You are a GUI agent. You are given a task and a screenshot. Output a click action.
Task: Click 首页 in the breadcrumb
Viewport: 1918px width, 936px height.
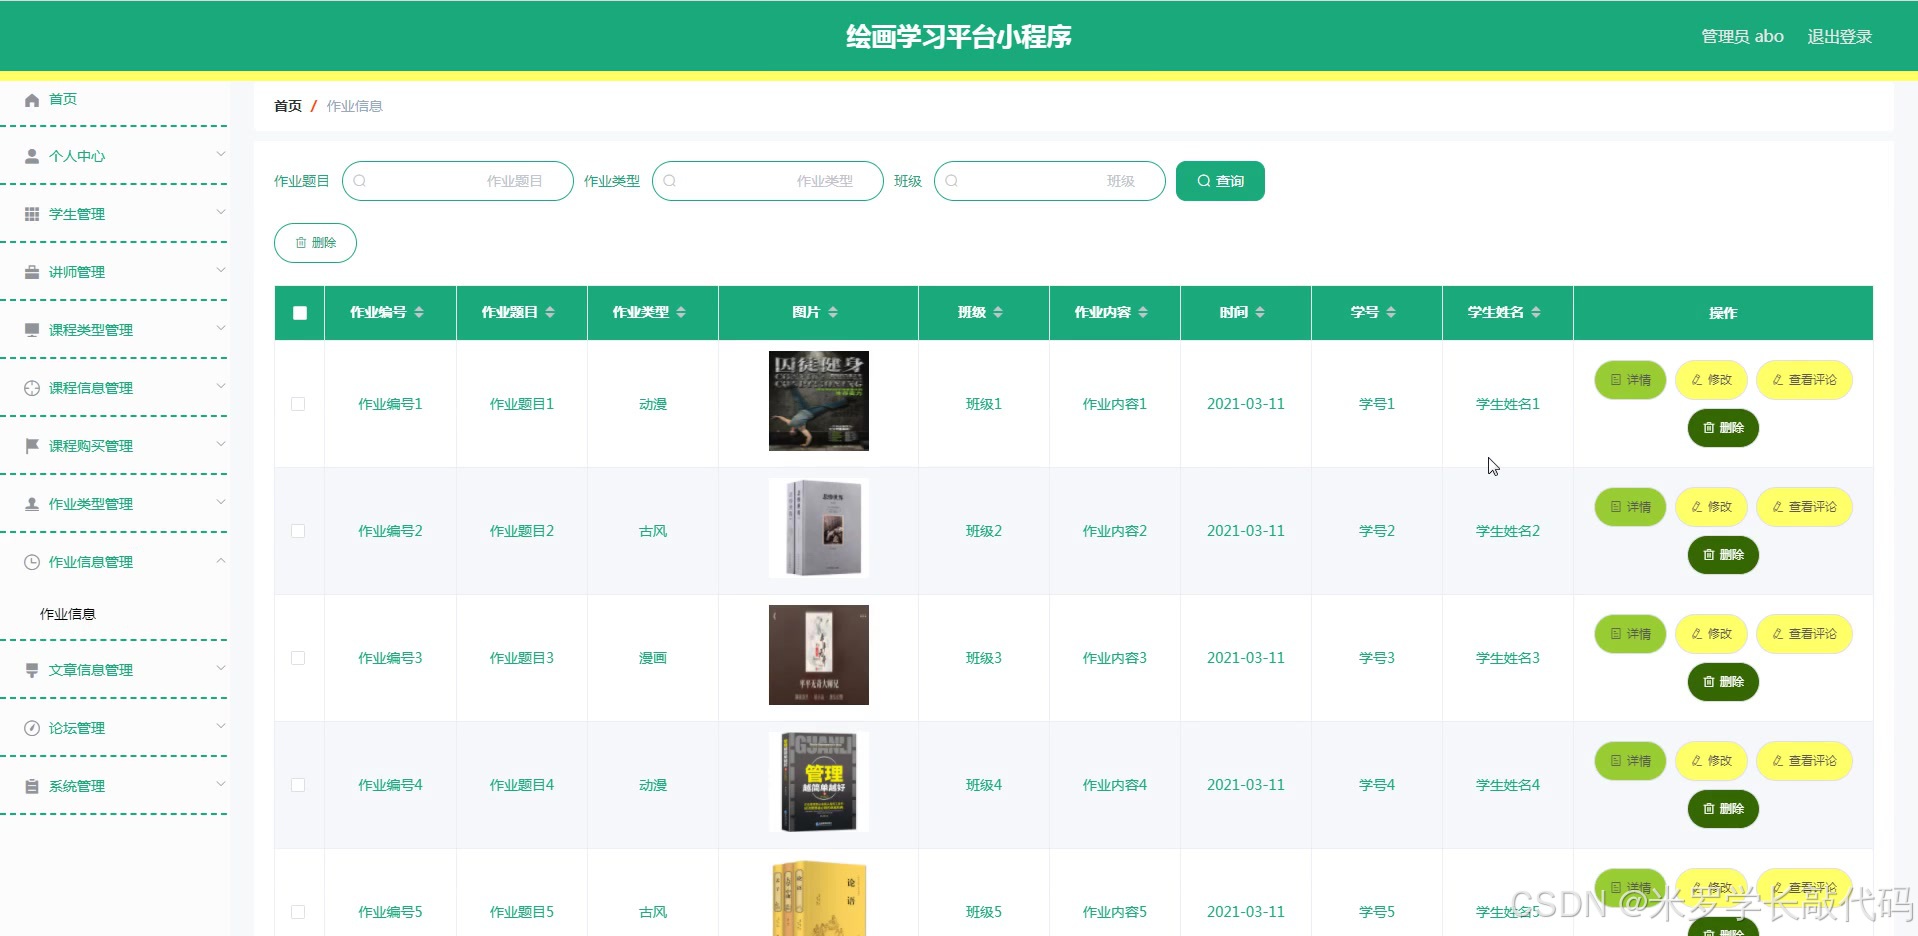click(288, 106)
